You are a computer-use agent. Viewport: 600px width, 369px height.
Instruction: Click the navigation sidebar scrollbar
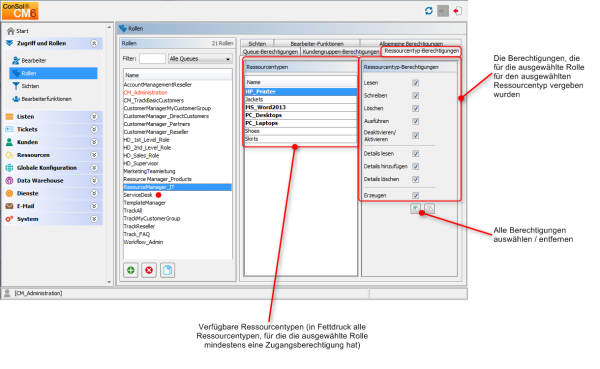[x=109, y=153]
